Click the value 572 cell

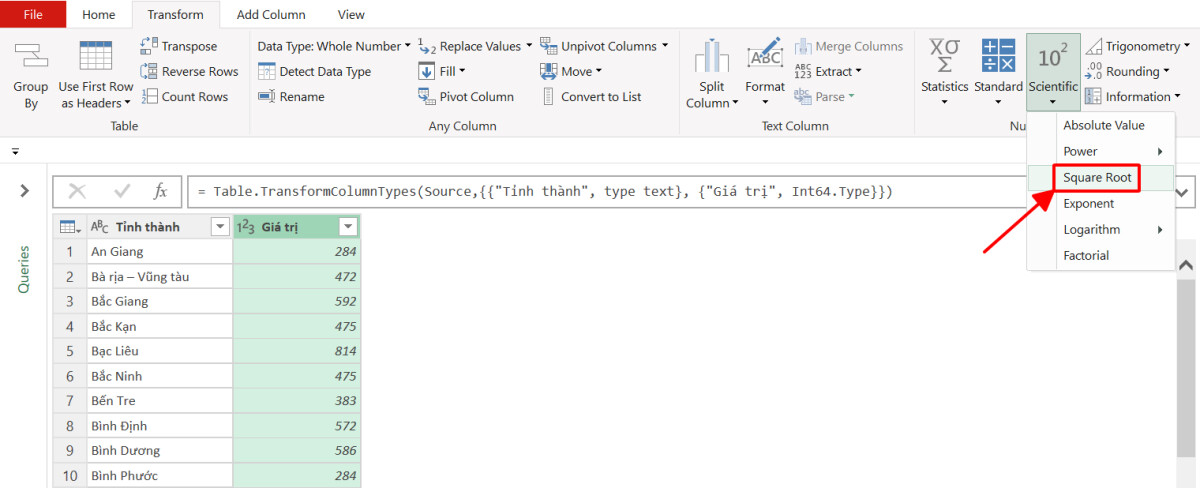tap(296, 425)
